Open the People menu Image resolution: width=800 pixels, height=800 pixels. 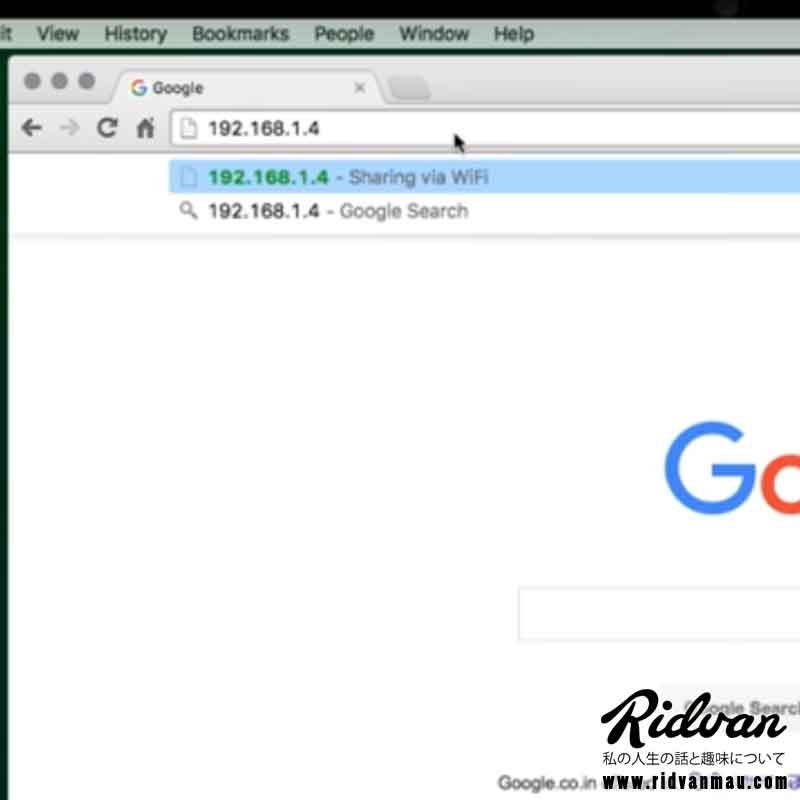pyautogui.click(x=344, y=34)
